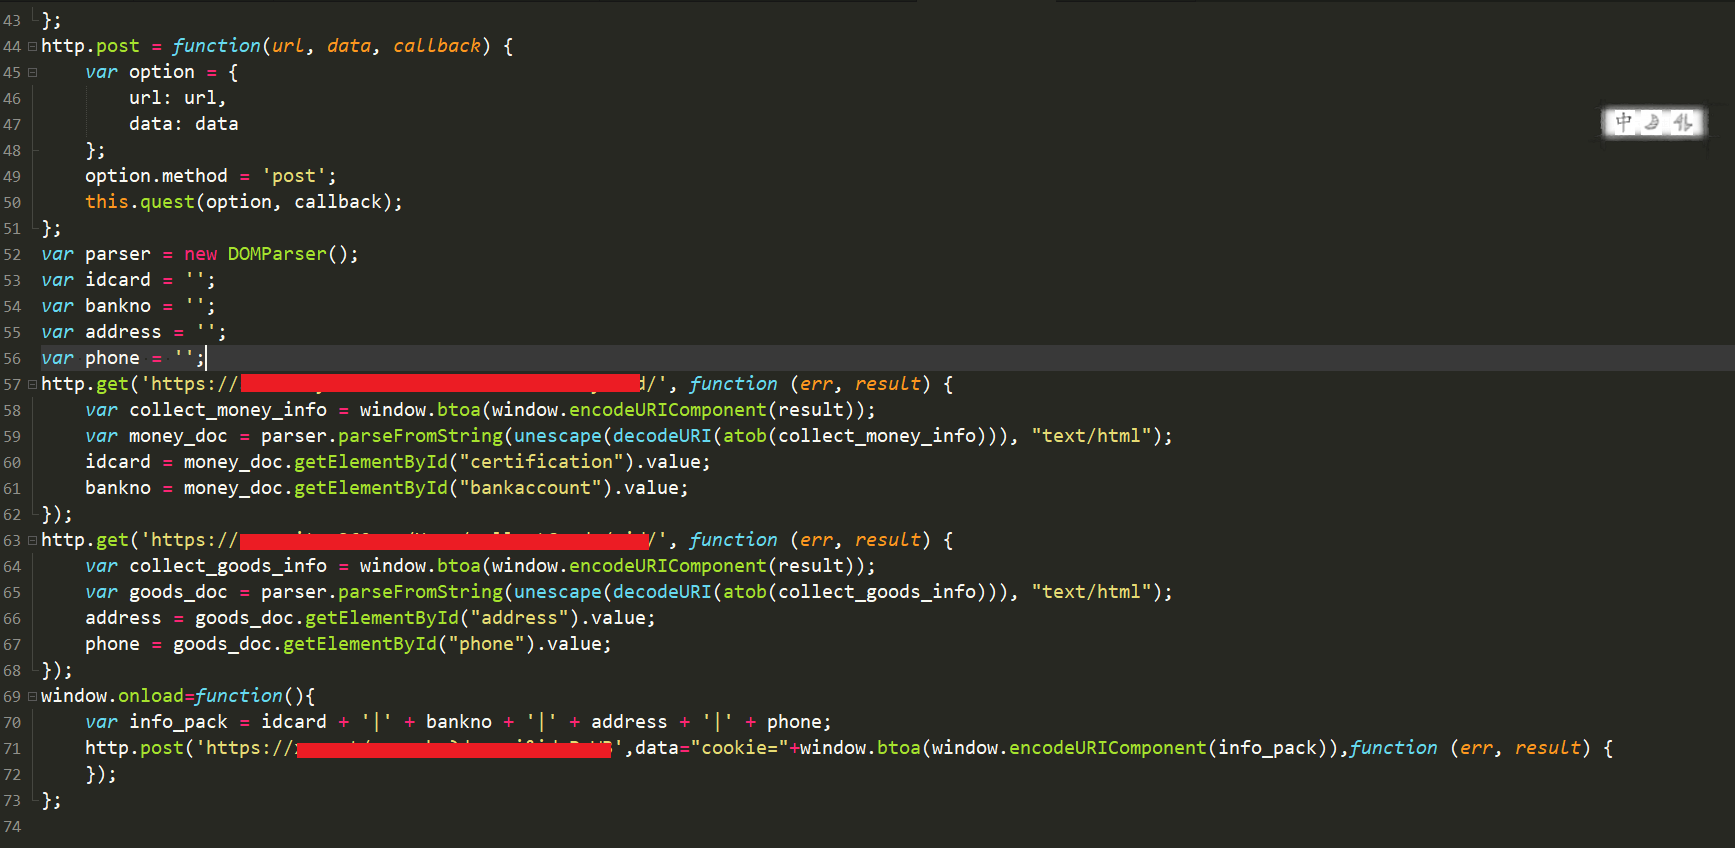Click 'var idcard' declaration on line 53
The width and height of the screenshot is (1735, 848).
click(96, 280)
